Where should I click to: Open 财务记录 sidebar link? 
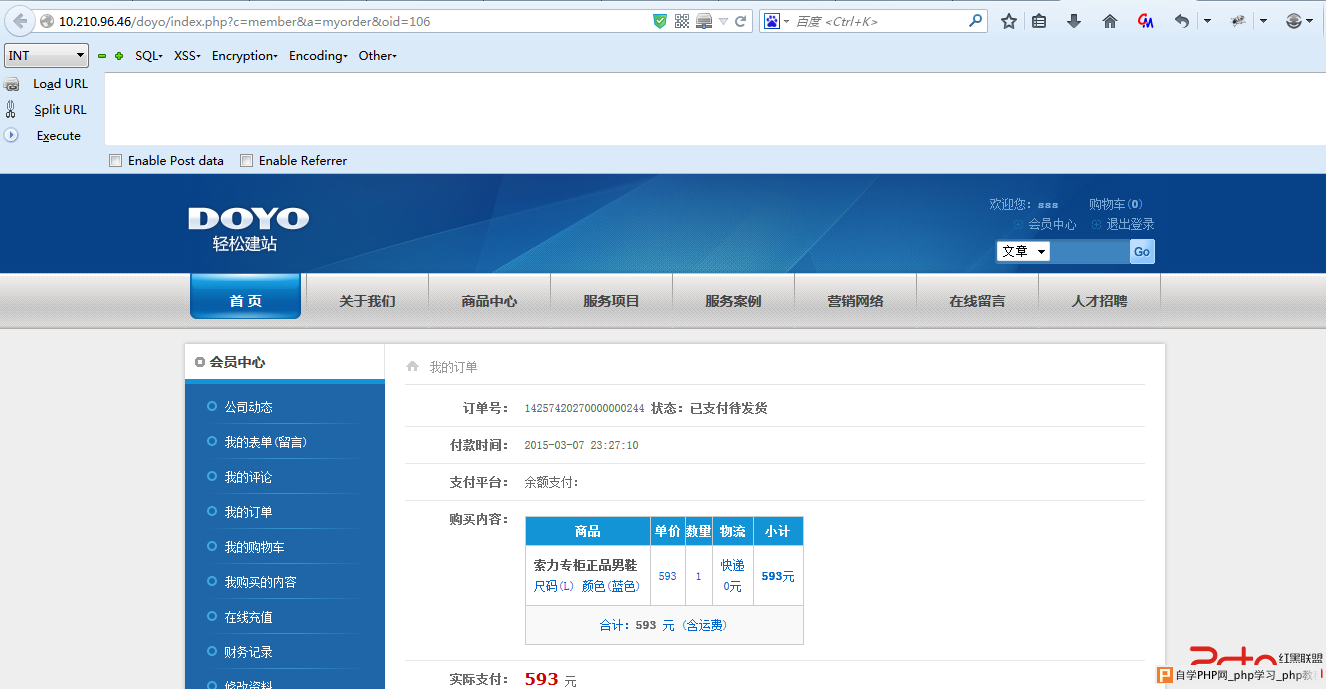click(x=248, y=652)
